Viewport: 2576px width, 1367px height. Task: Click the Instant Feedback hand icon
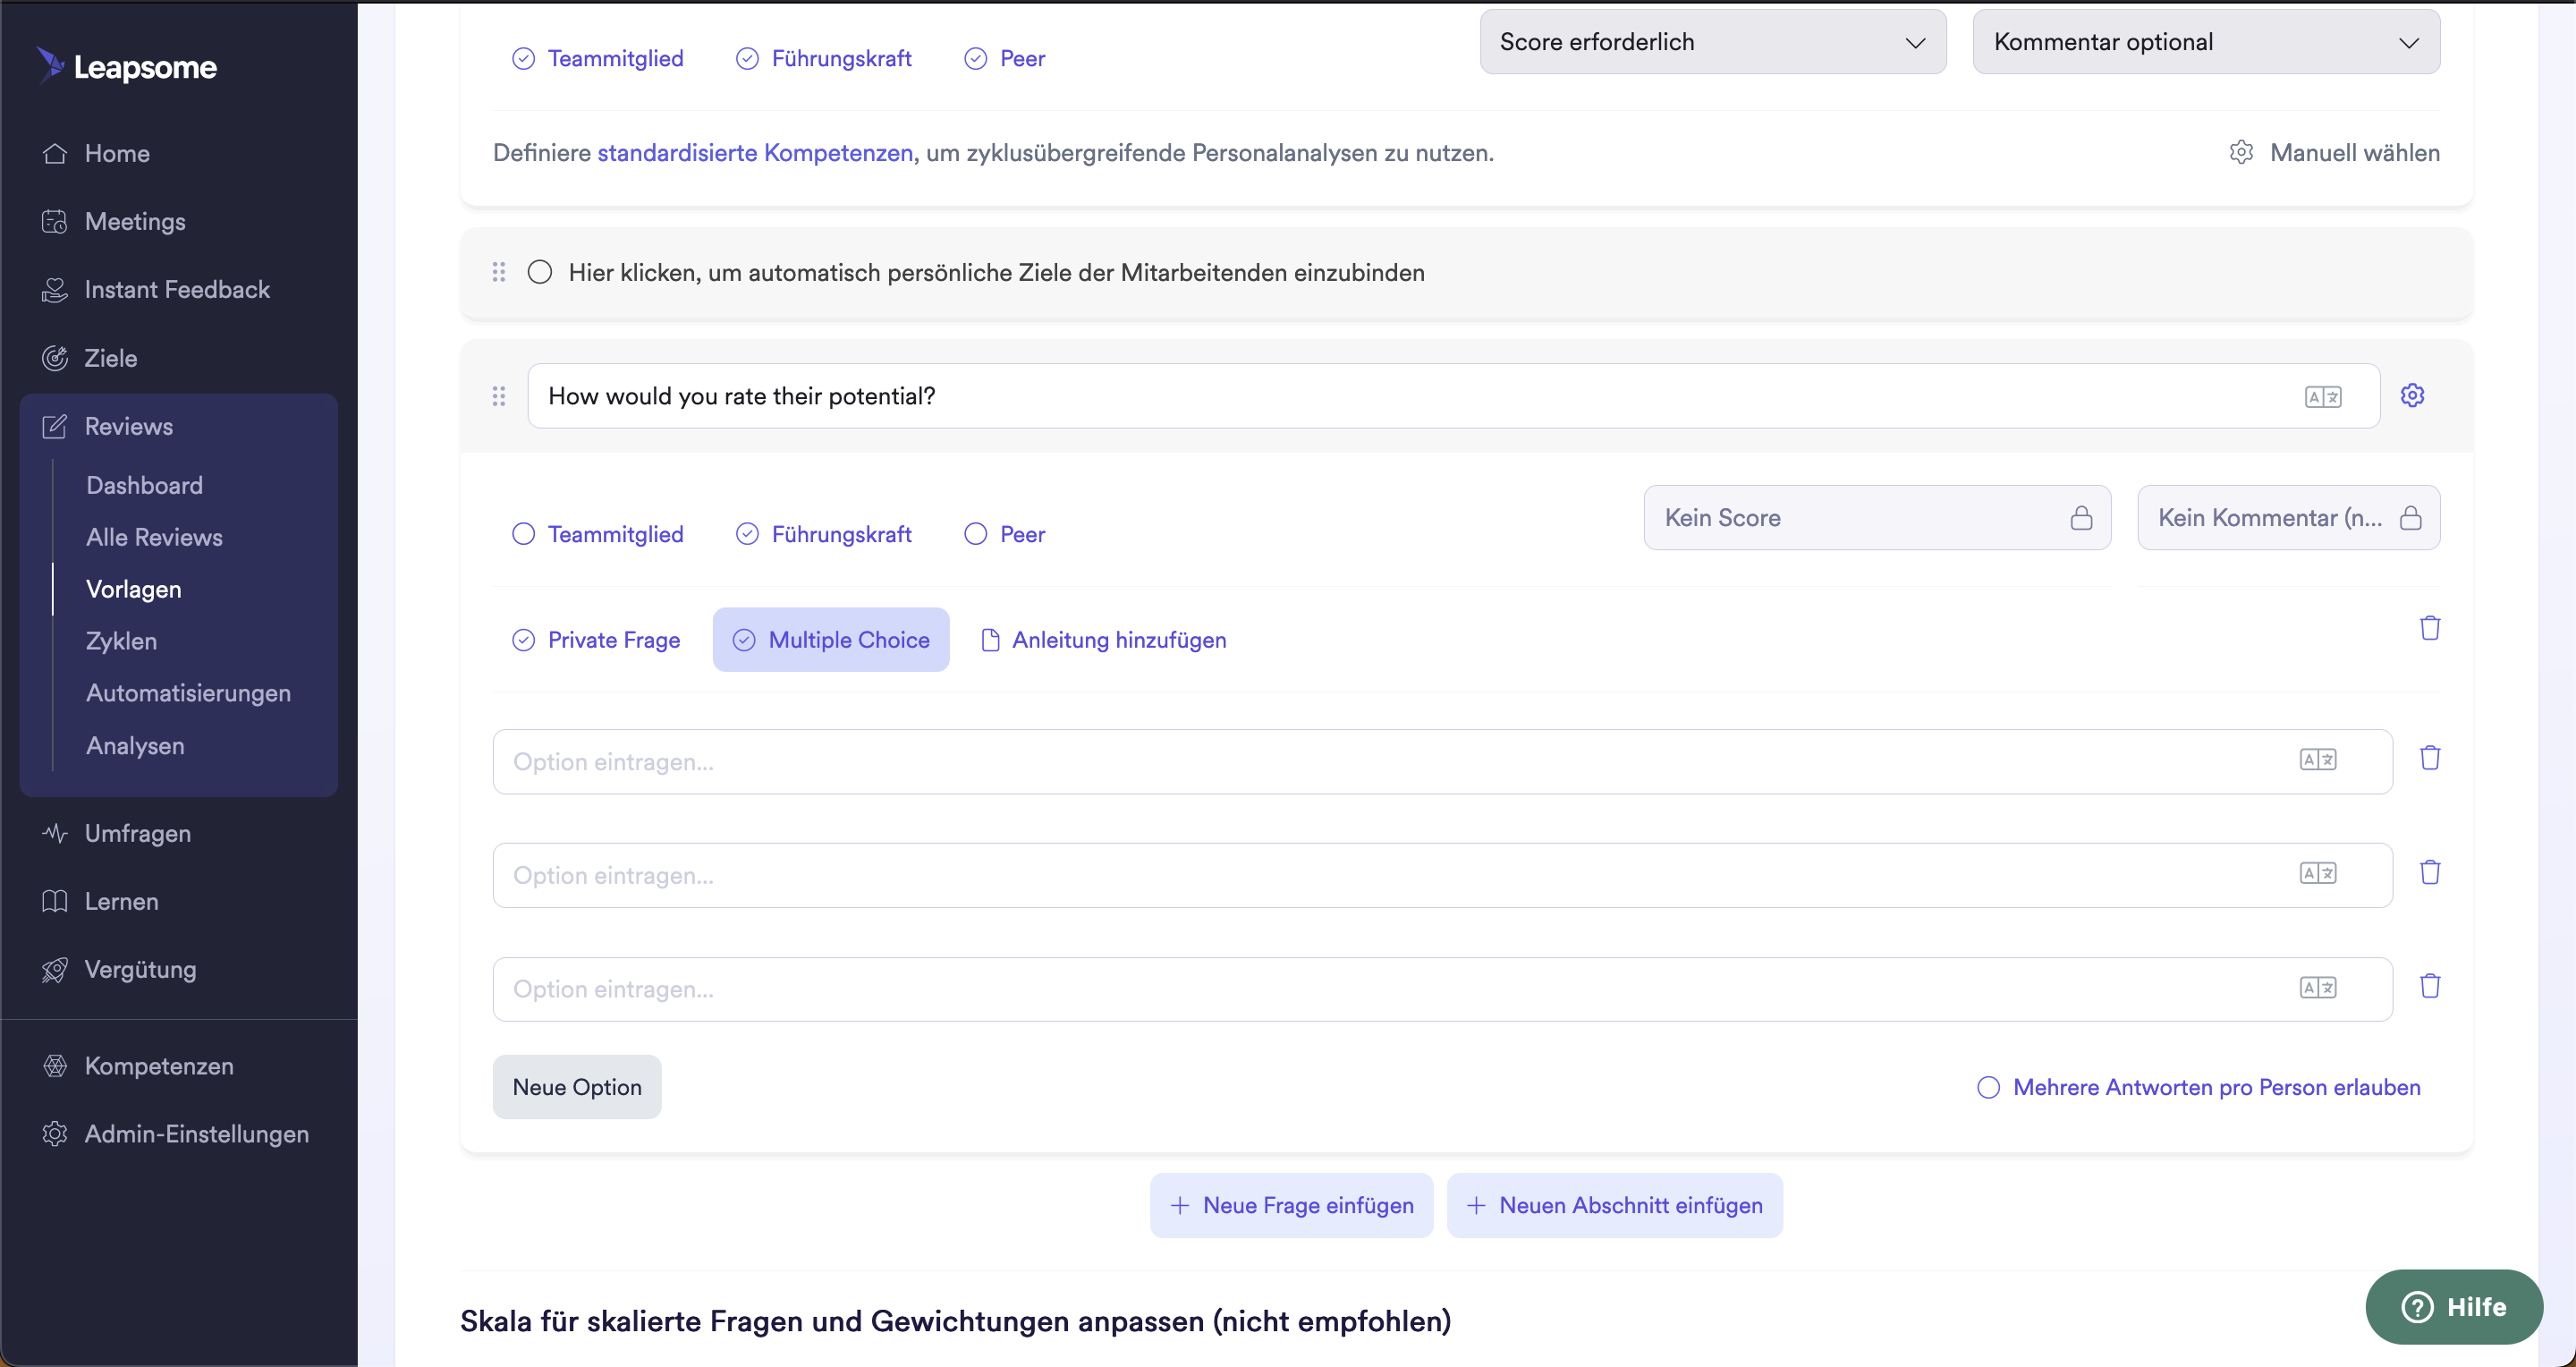click(x=55, y=289)
